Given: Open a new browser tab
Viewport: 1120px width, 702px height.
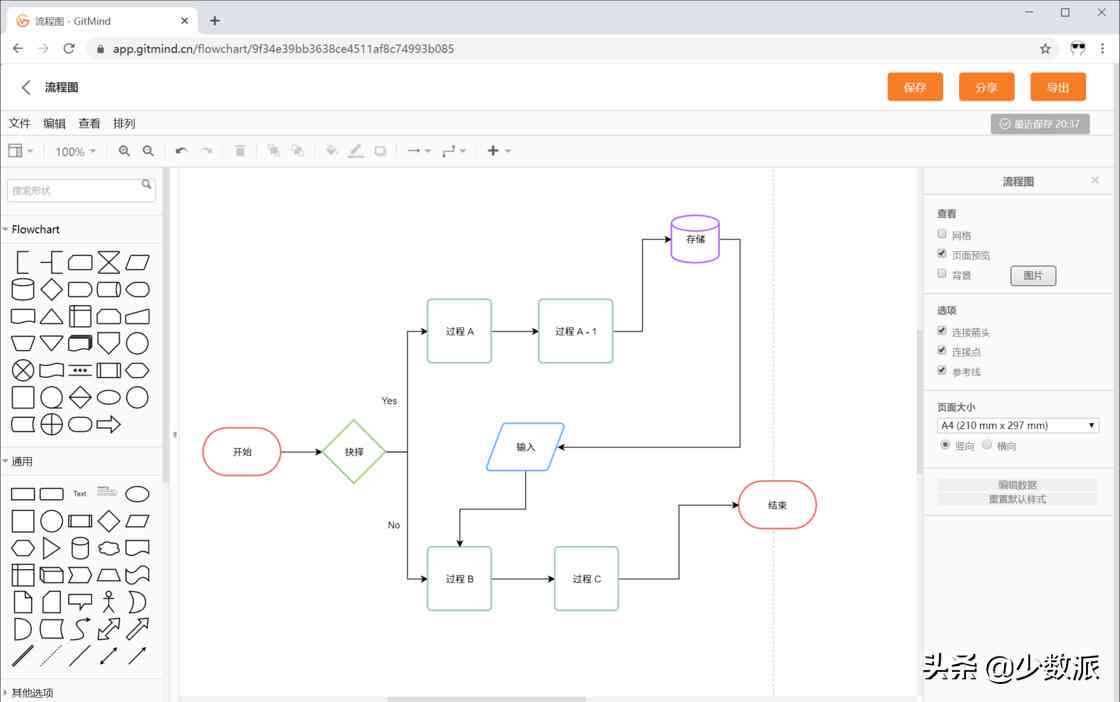Looking at the screenshot, I should pos(214,21).
